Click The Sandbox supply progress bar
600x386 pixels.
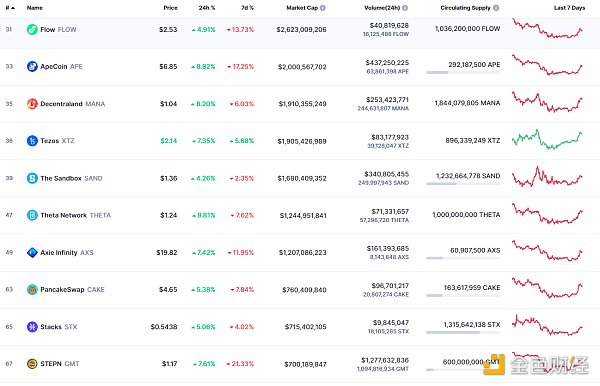(x=463, y=184)
